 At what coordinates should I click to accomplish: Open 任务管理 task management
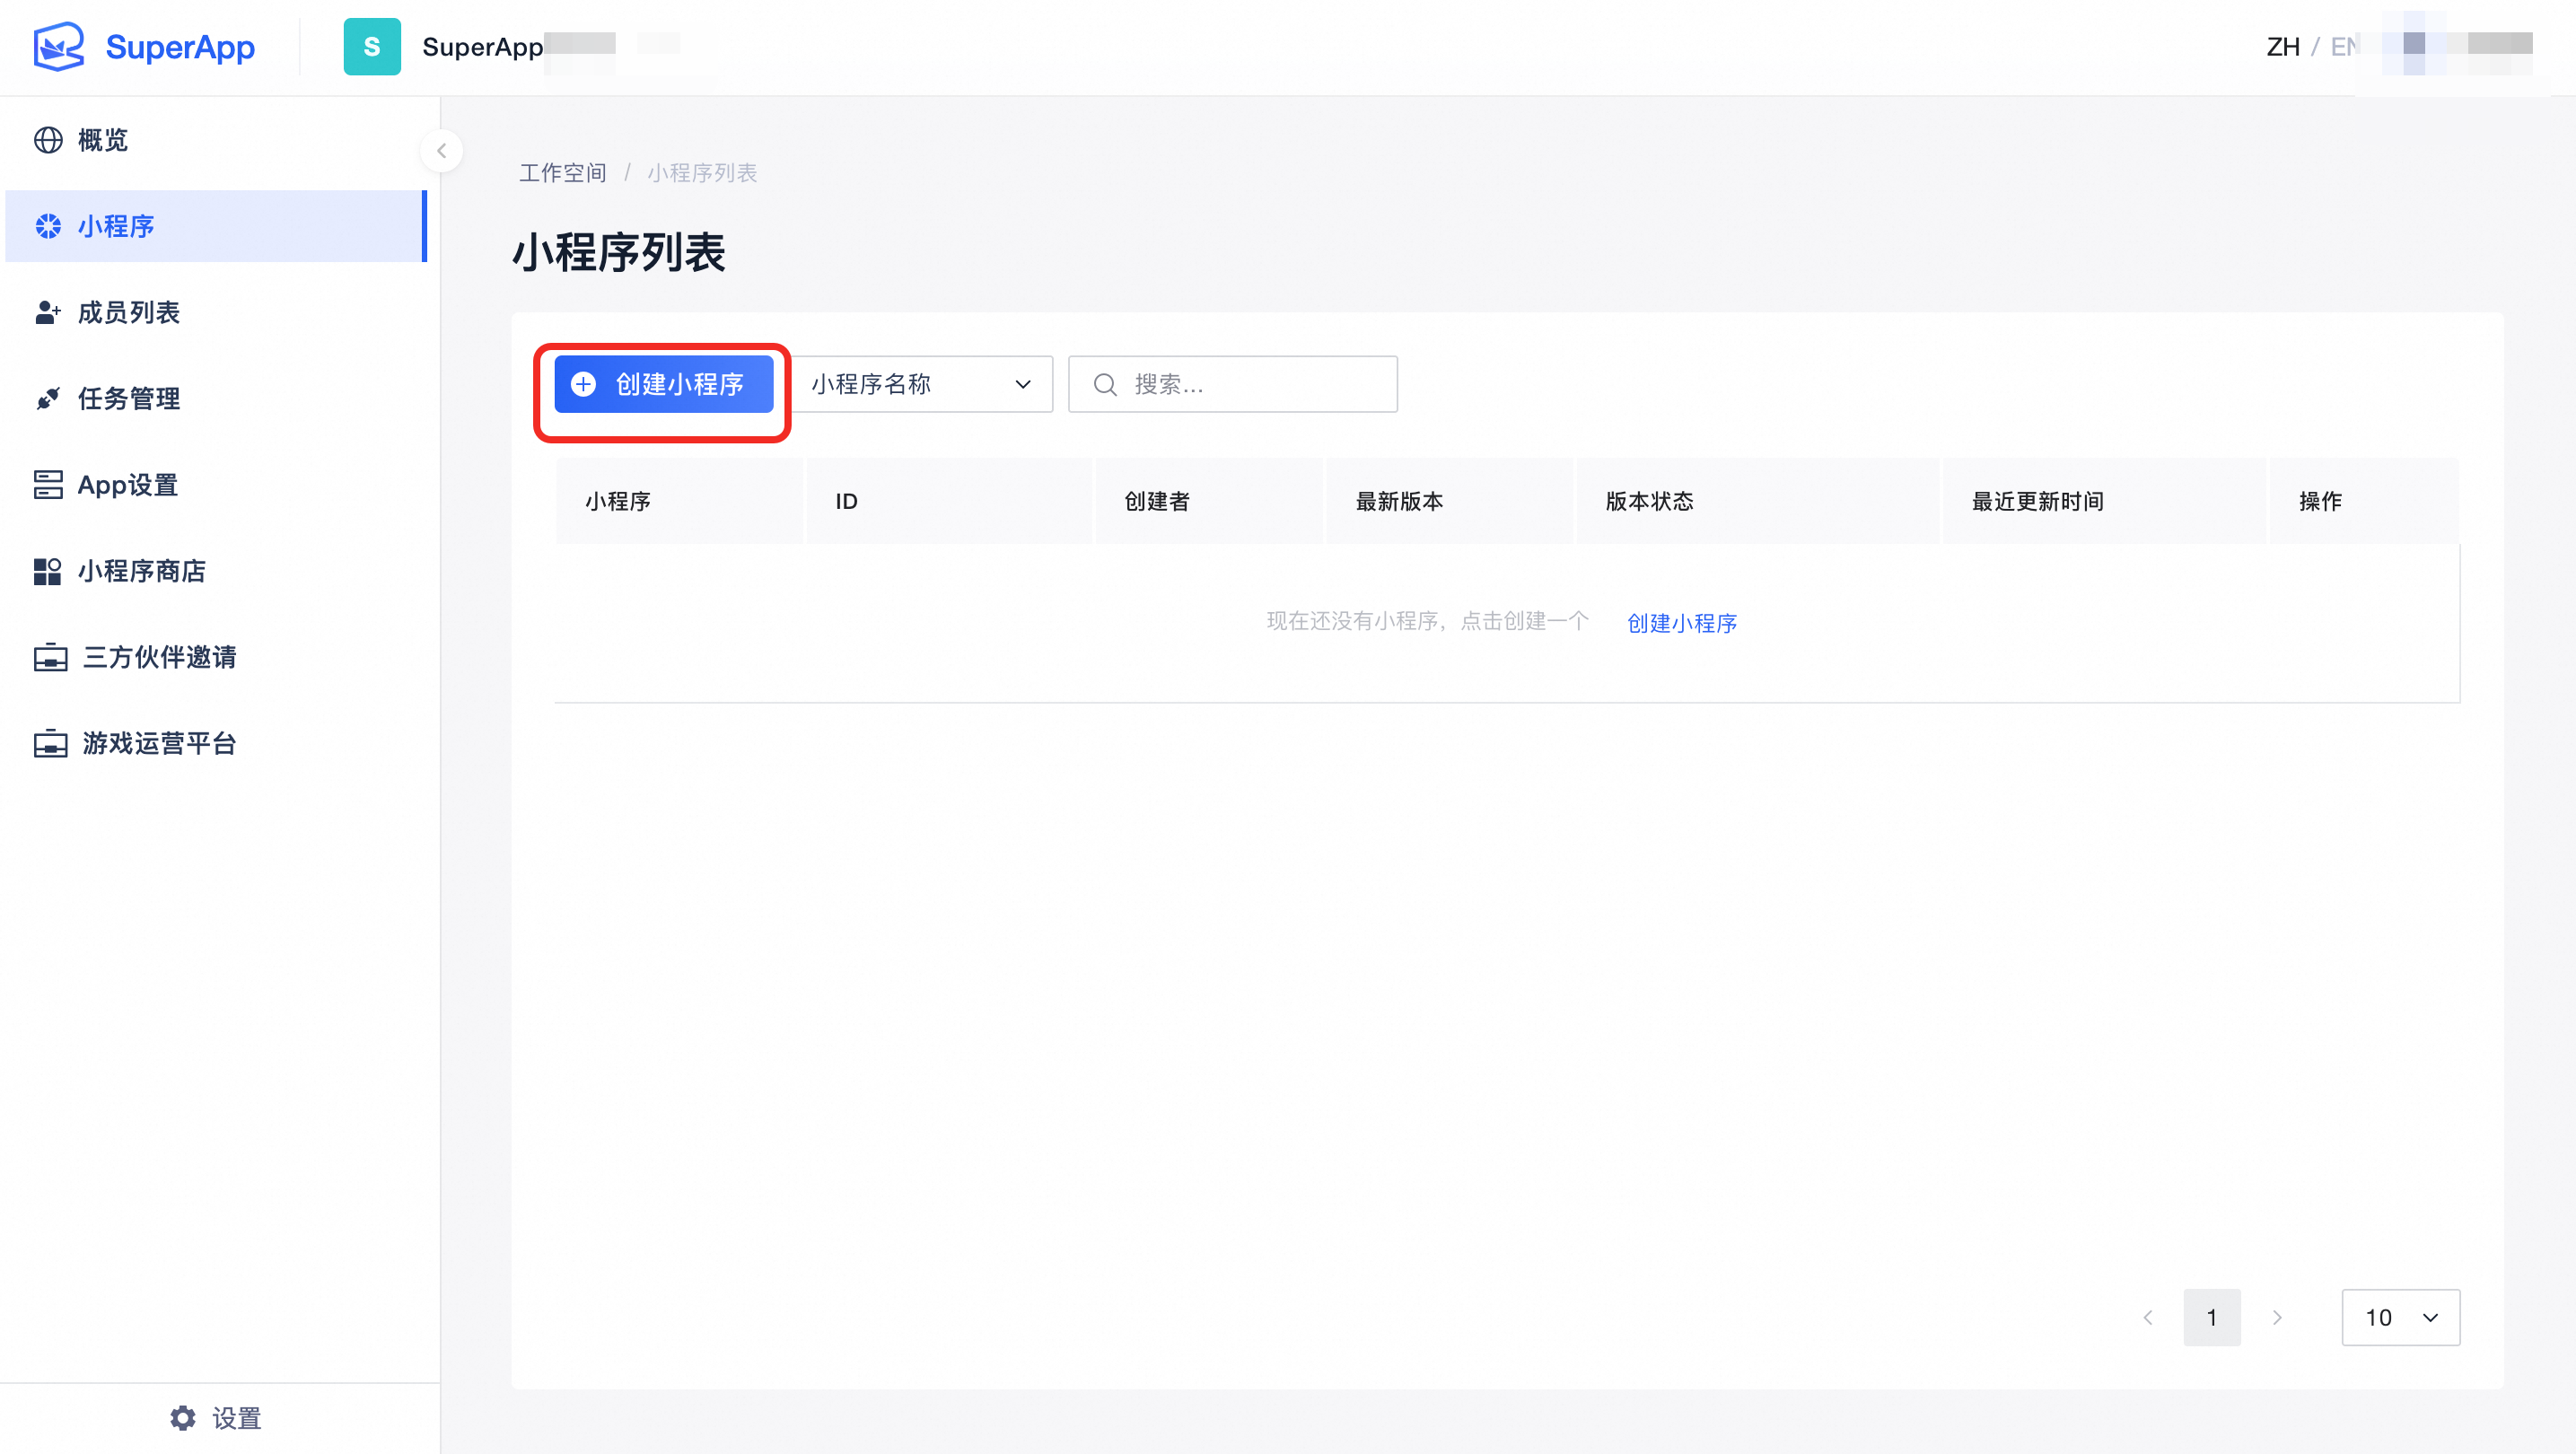coord(128,399)
